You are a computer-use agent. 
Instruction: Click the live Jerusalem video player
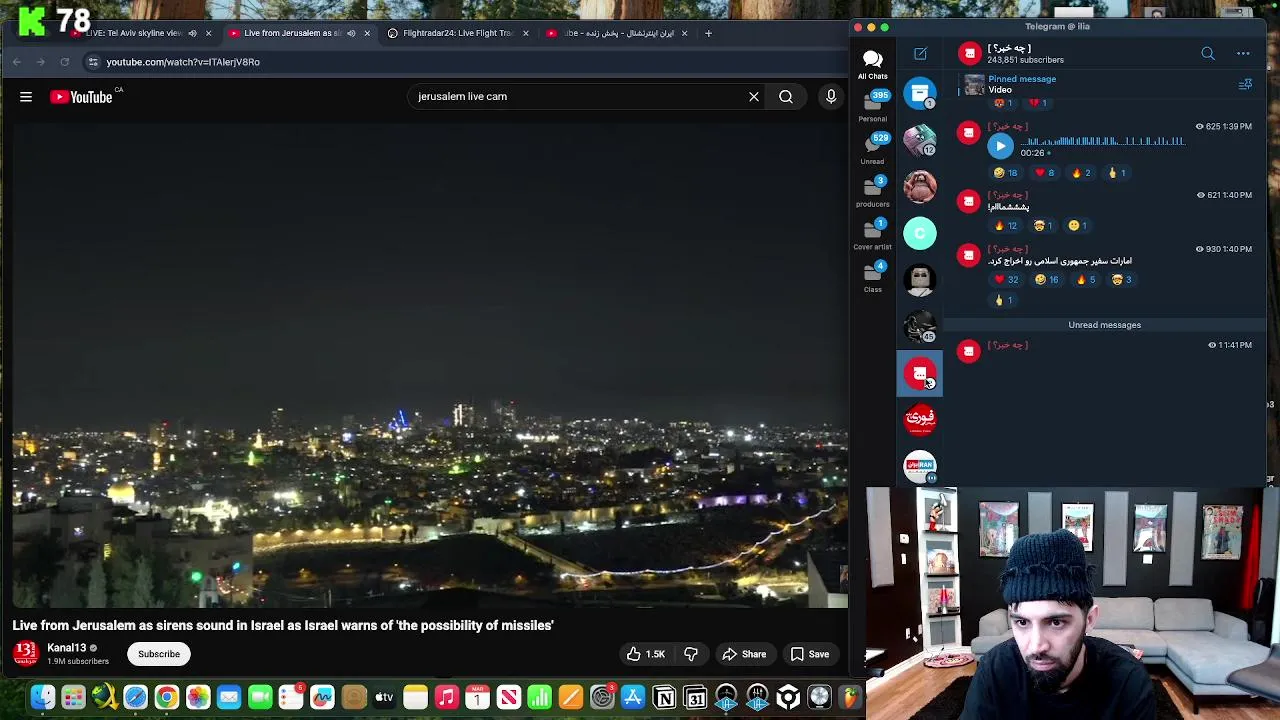pyautogui.click(x=430, y=365)
